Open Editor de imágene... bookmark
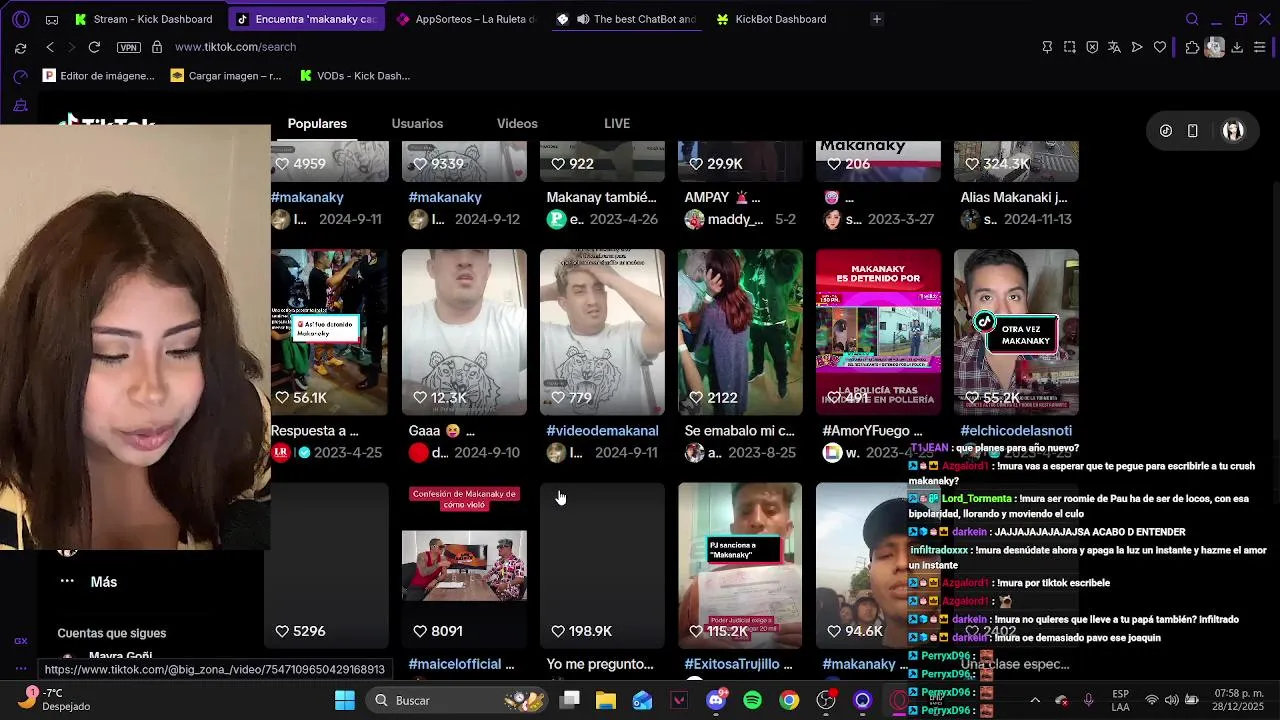The height and width of the screenshot is (720, 1280). point(98,75)
